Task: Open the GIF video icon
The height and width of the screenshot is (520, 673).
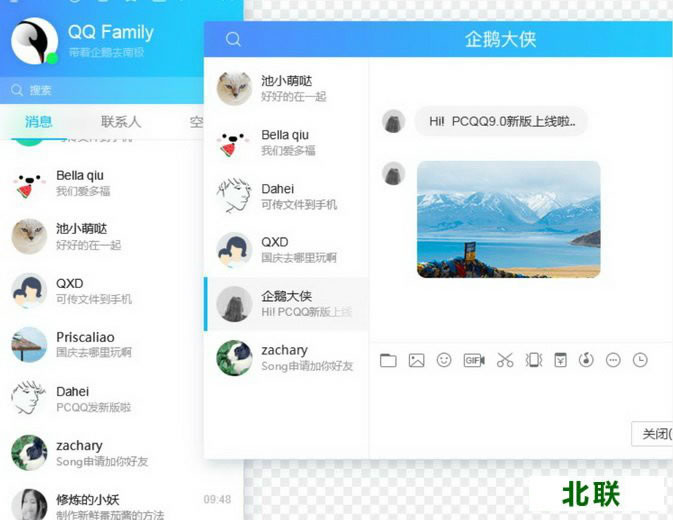Action: click(x=474, y=360)
